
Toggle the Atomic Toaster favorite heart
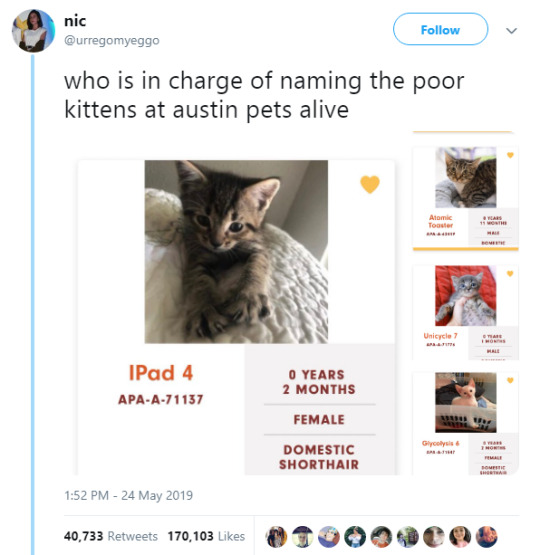point(510,155)
